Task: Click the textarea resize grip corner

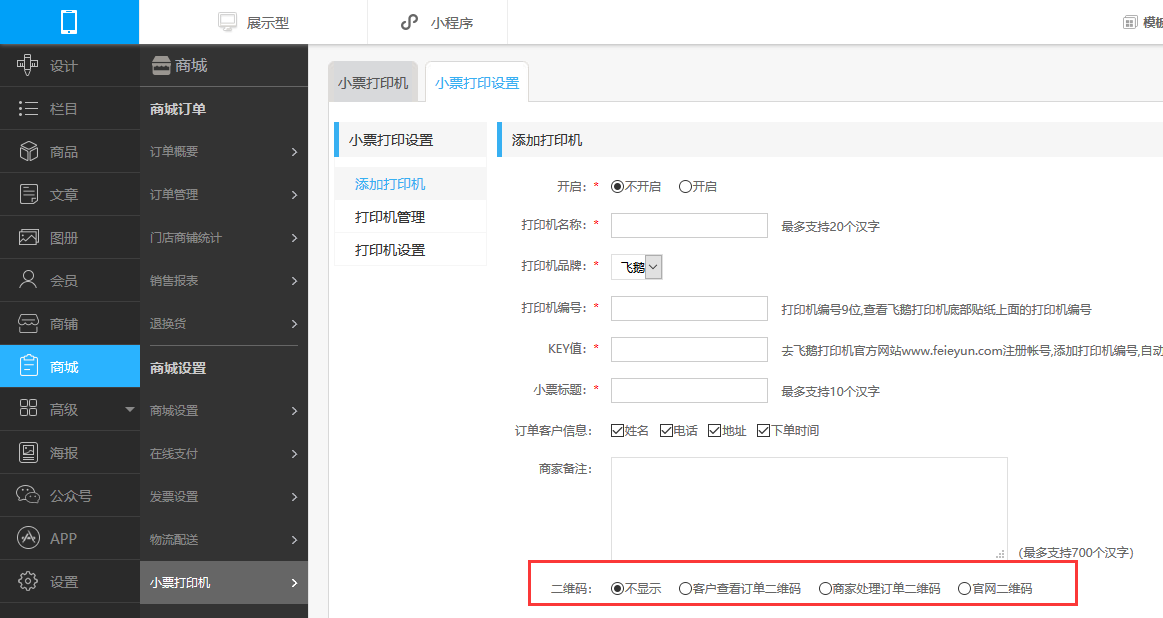Action: pos(1001,553)
